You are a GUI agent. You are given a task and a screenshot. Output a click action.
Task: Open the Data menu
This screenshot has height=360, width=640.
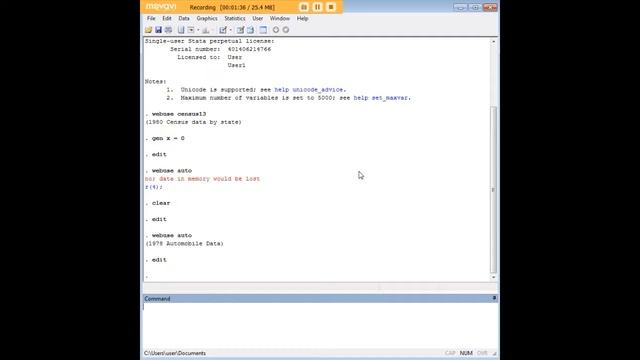click(184, 18)
